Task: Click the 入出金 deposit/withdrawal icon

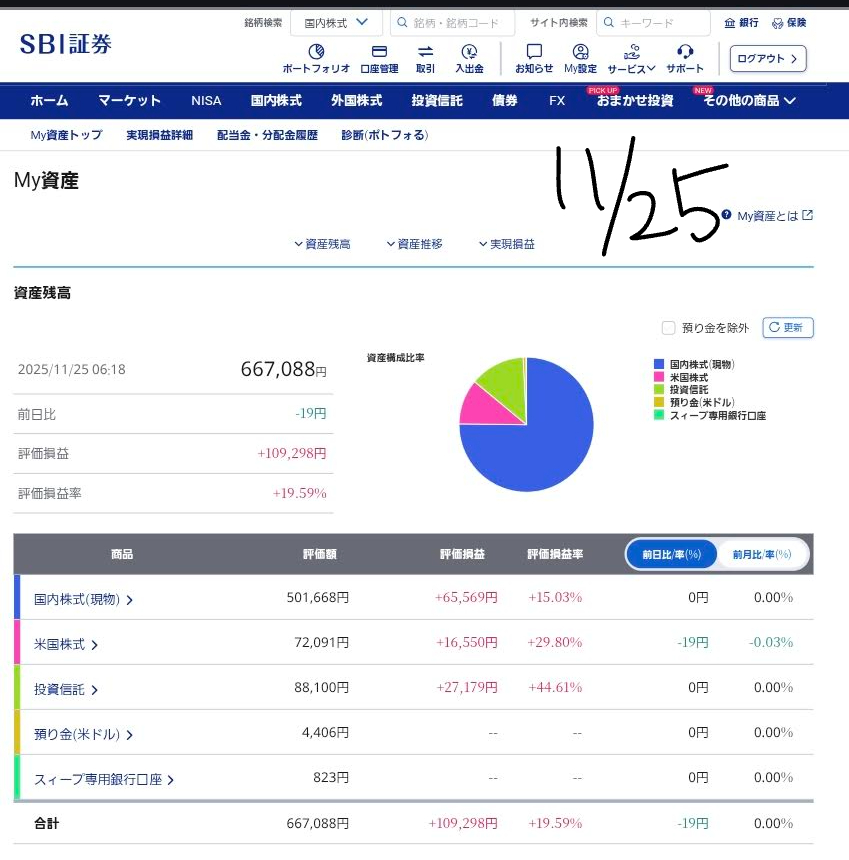Action: (x=469, y=52)
